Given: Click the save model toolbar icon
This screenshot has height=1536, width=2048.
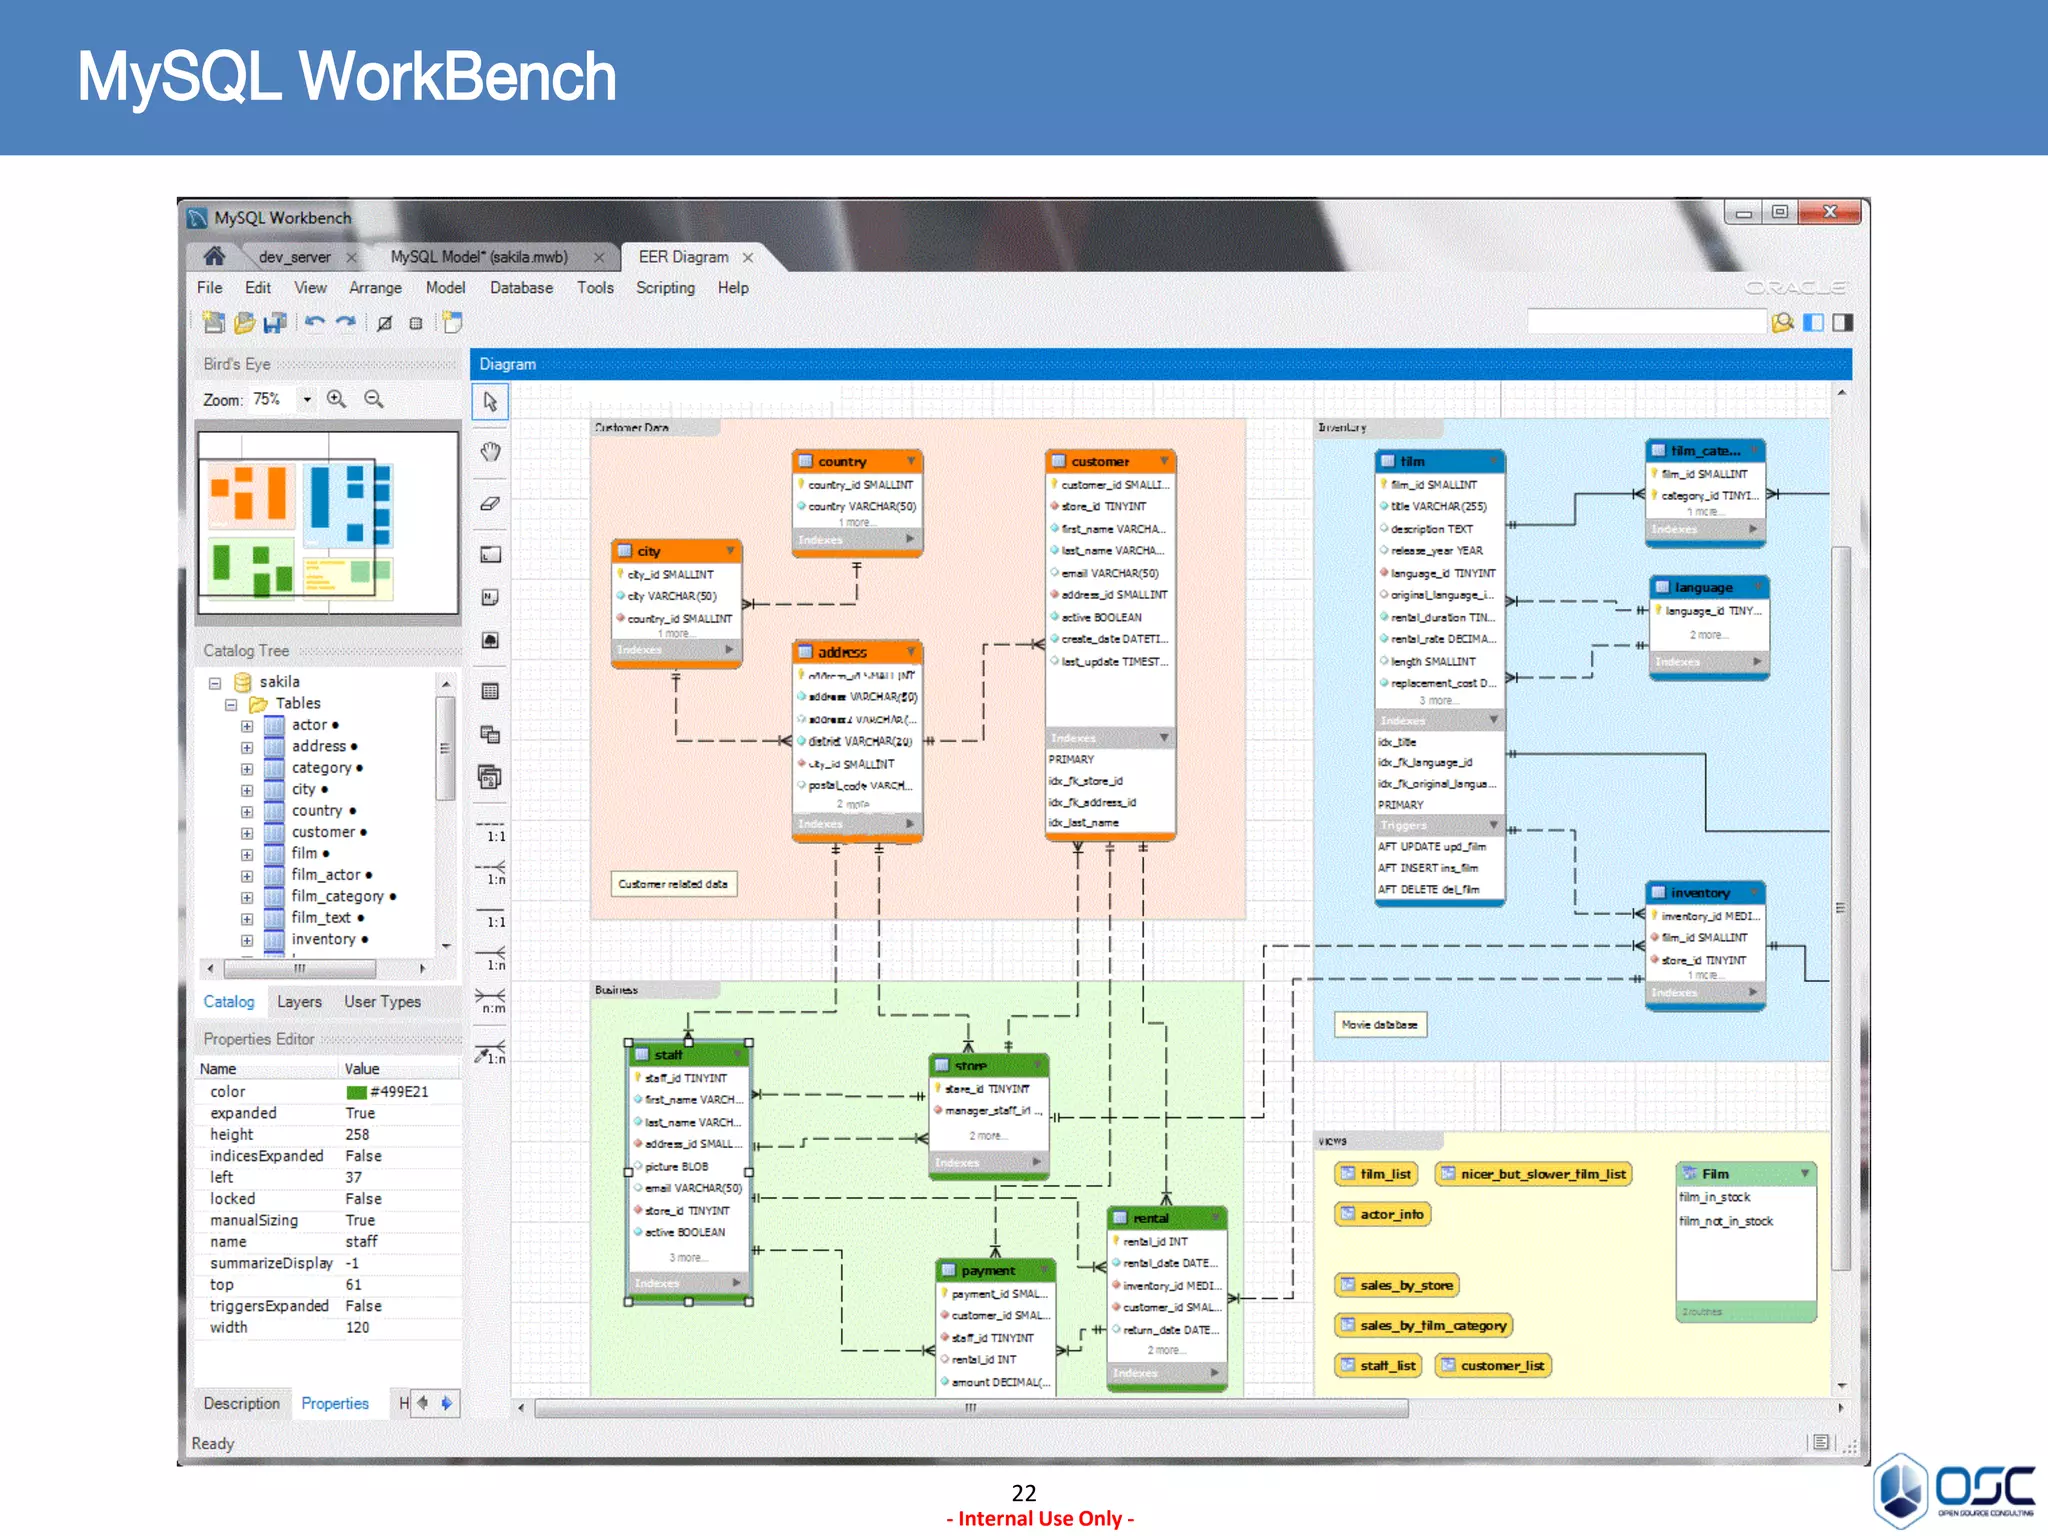Looking at the screenshot, I should (275, 323).
